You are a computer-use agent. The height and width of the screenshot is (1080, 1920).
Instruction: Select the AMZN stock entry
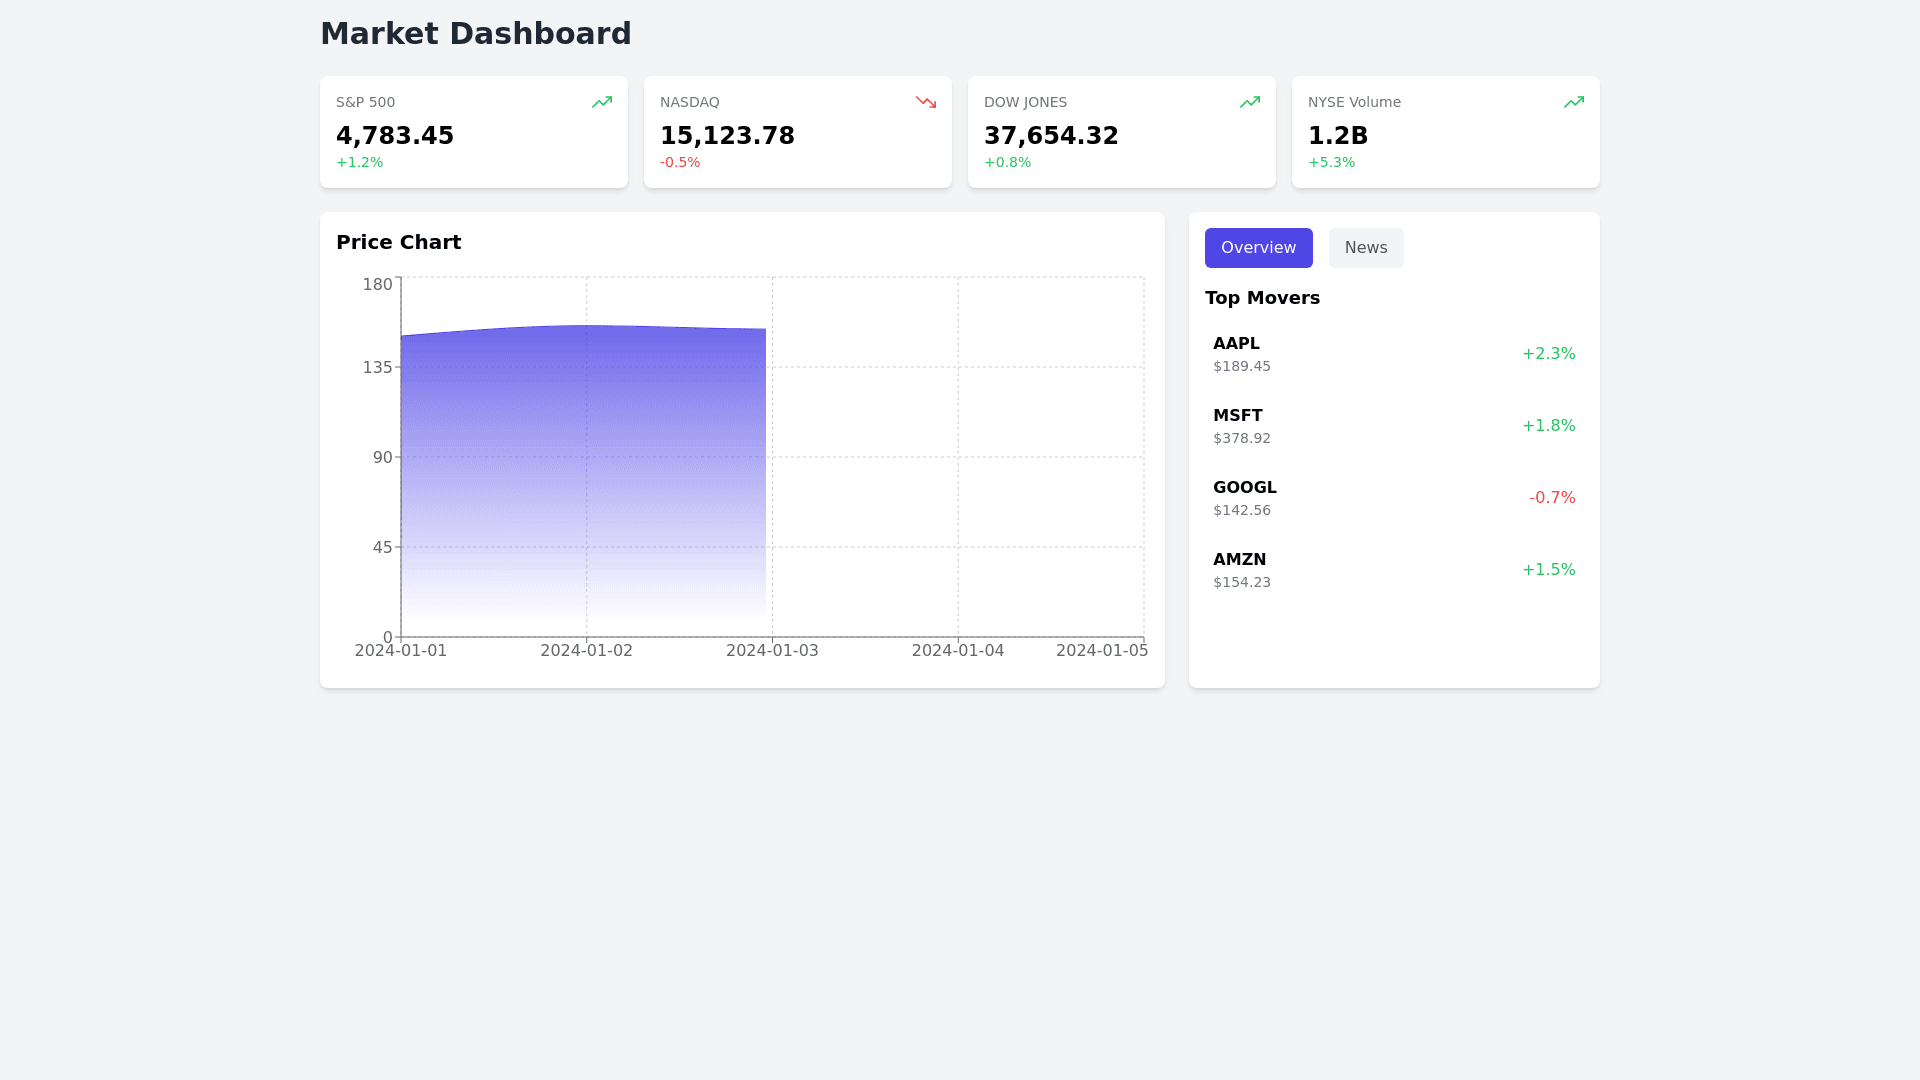(1393, 570)
